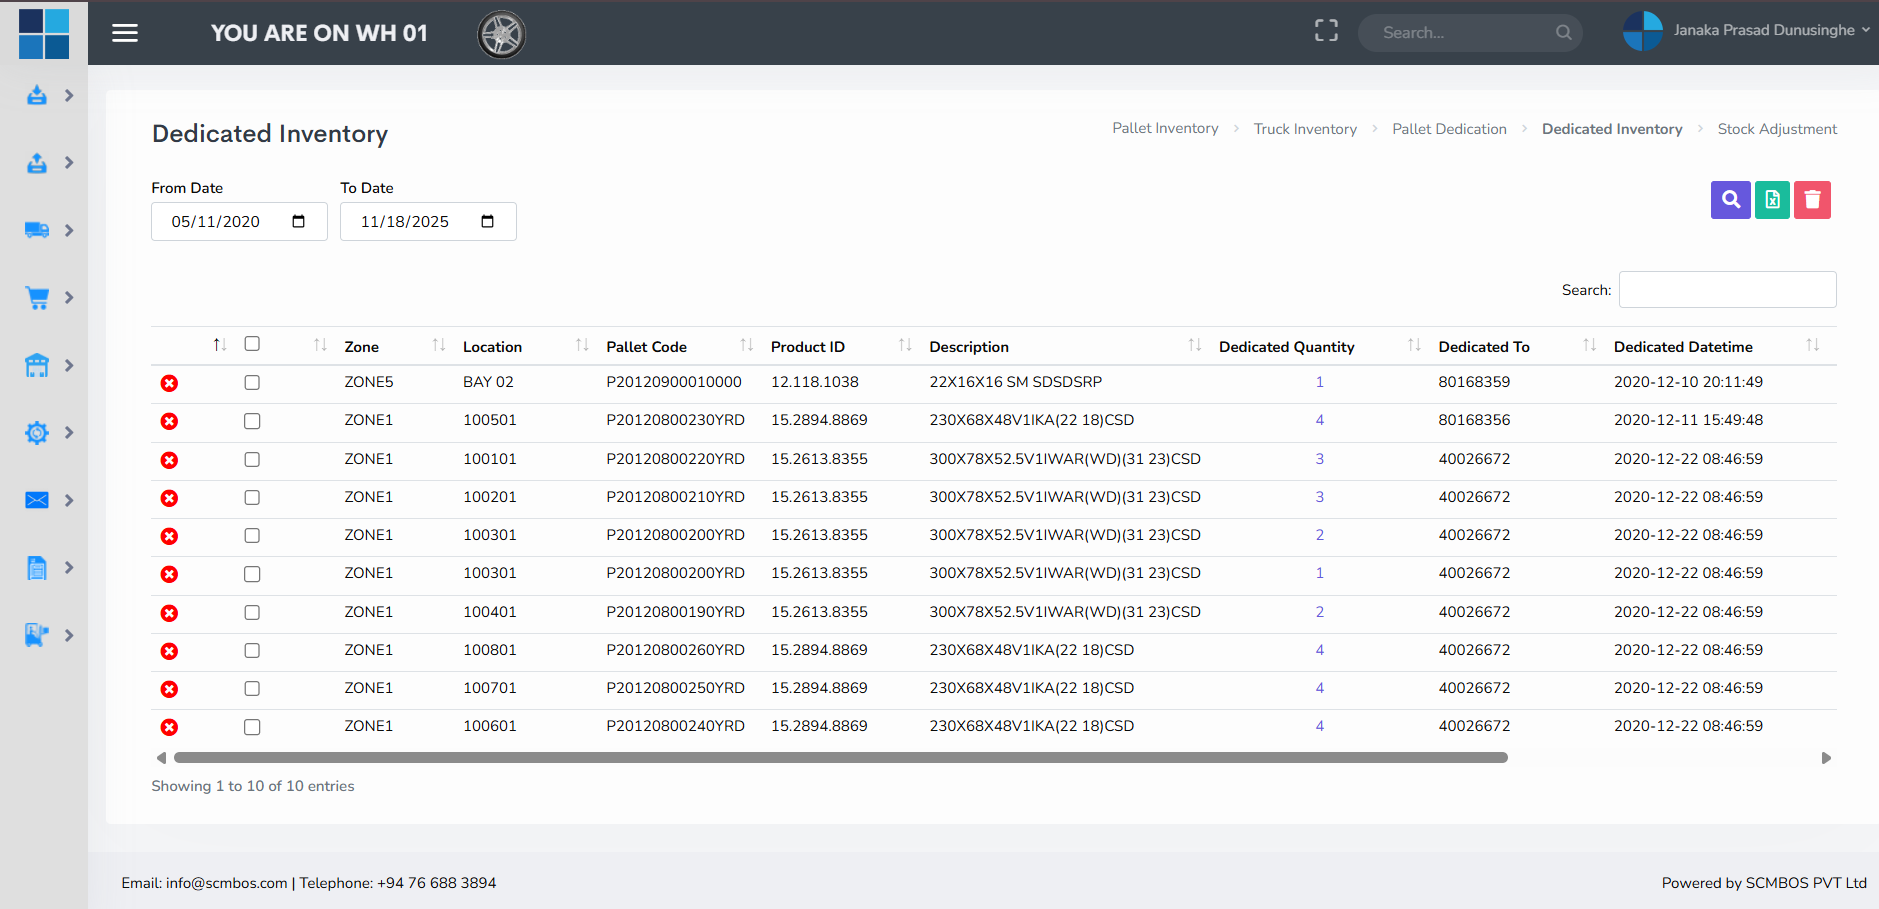Toggle fullscreen mode icon
This screenshot has width=1879, height=909.
tap(1326, 31)
